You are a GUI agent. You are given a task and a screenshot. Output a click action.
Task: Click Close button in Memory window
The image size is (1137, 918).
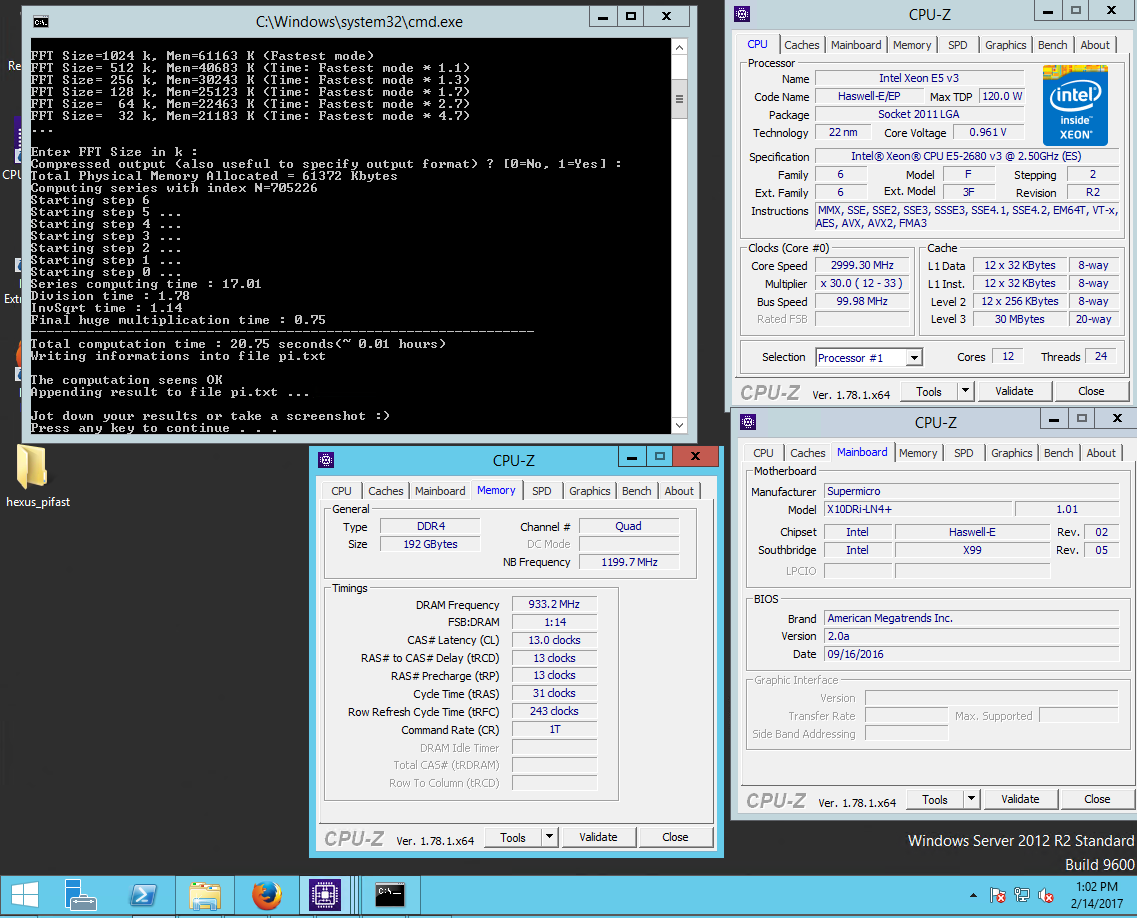(x=675, y=838)
